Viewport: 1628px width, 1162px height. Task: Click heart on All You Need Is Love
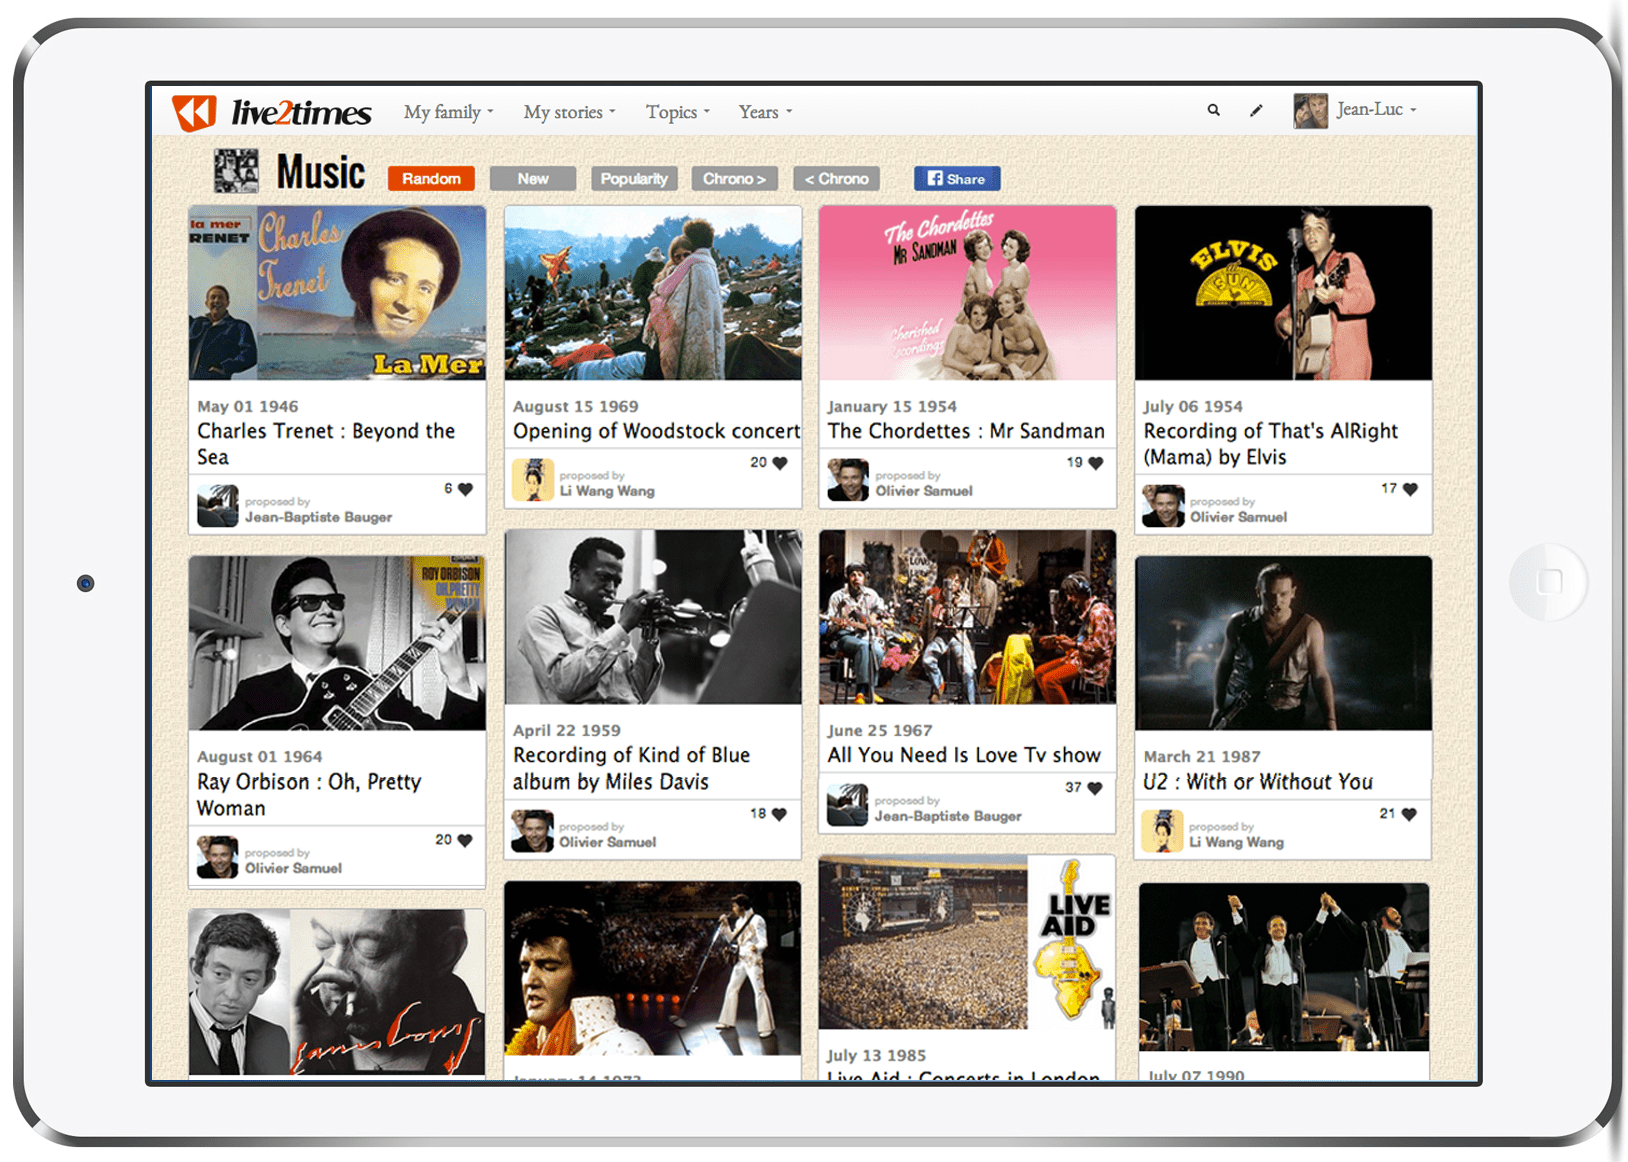pos(1095,788)
